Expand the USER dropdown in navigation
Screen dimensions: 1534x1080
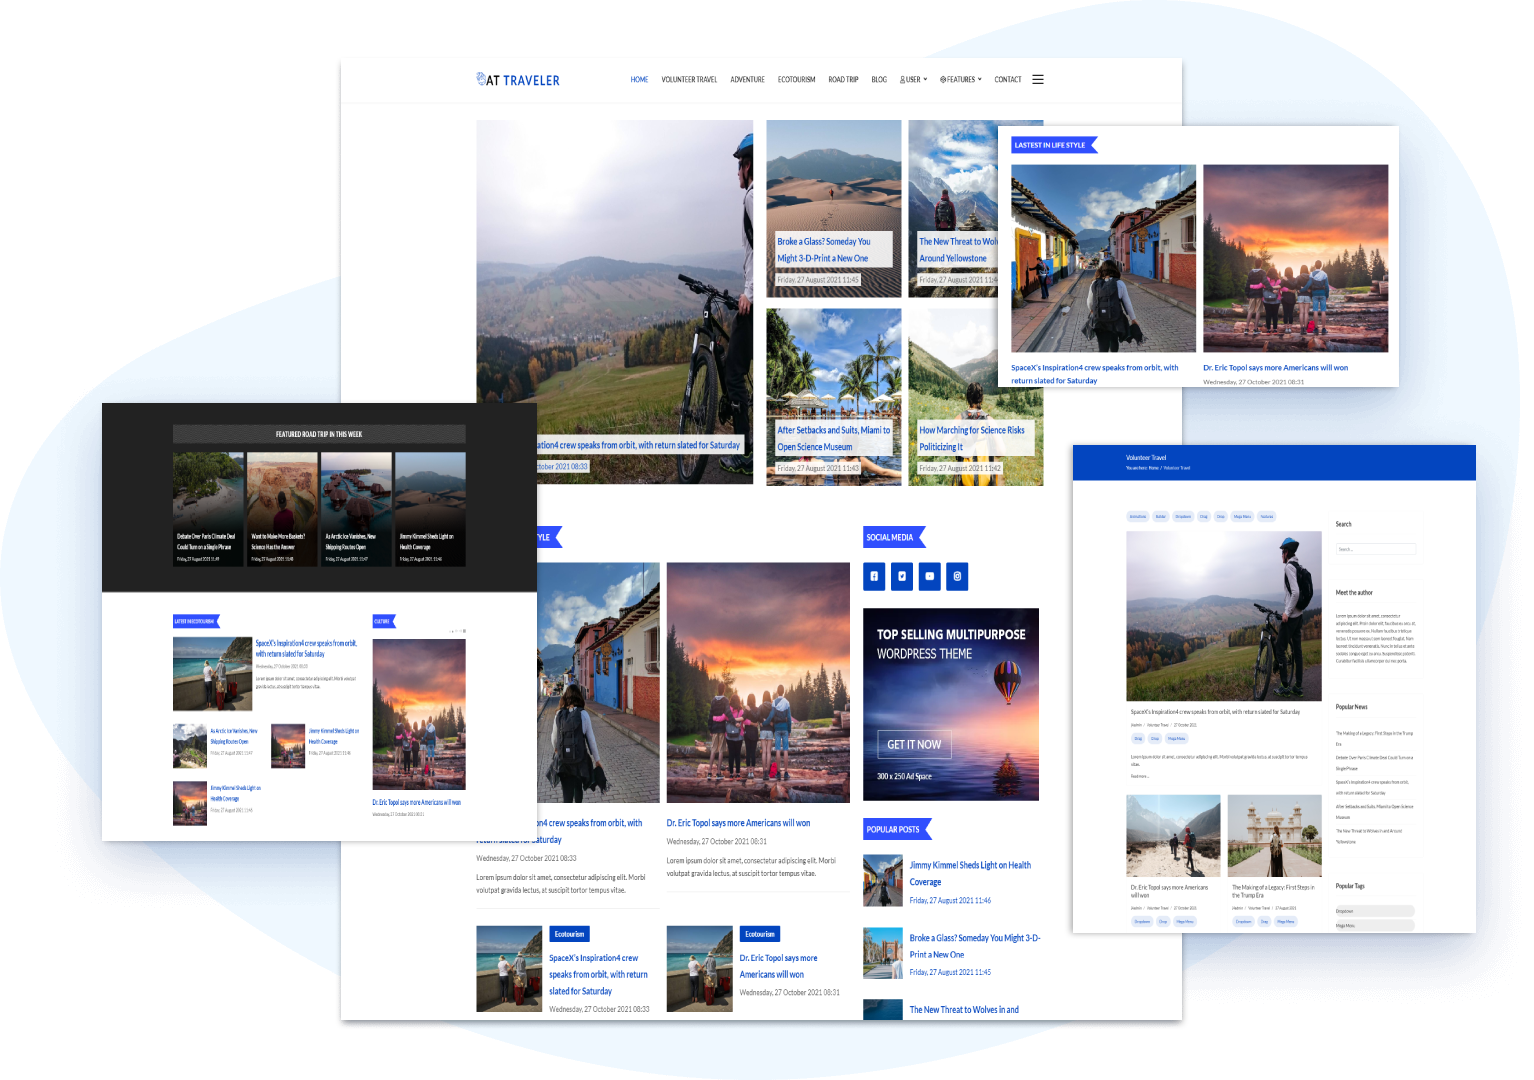(913, 80)
